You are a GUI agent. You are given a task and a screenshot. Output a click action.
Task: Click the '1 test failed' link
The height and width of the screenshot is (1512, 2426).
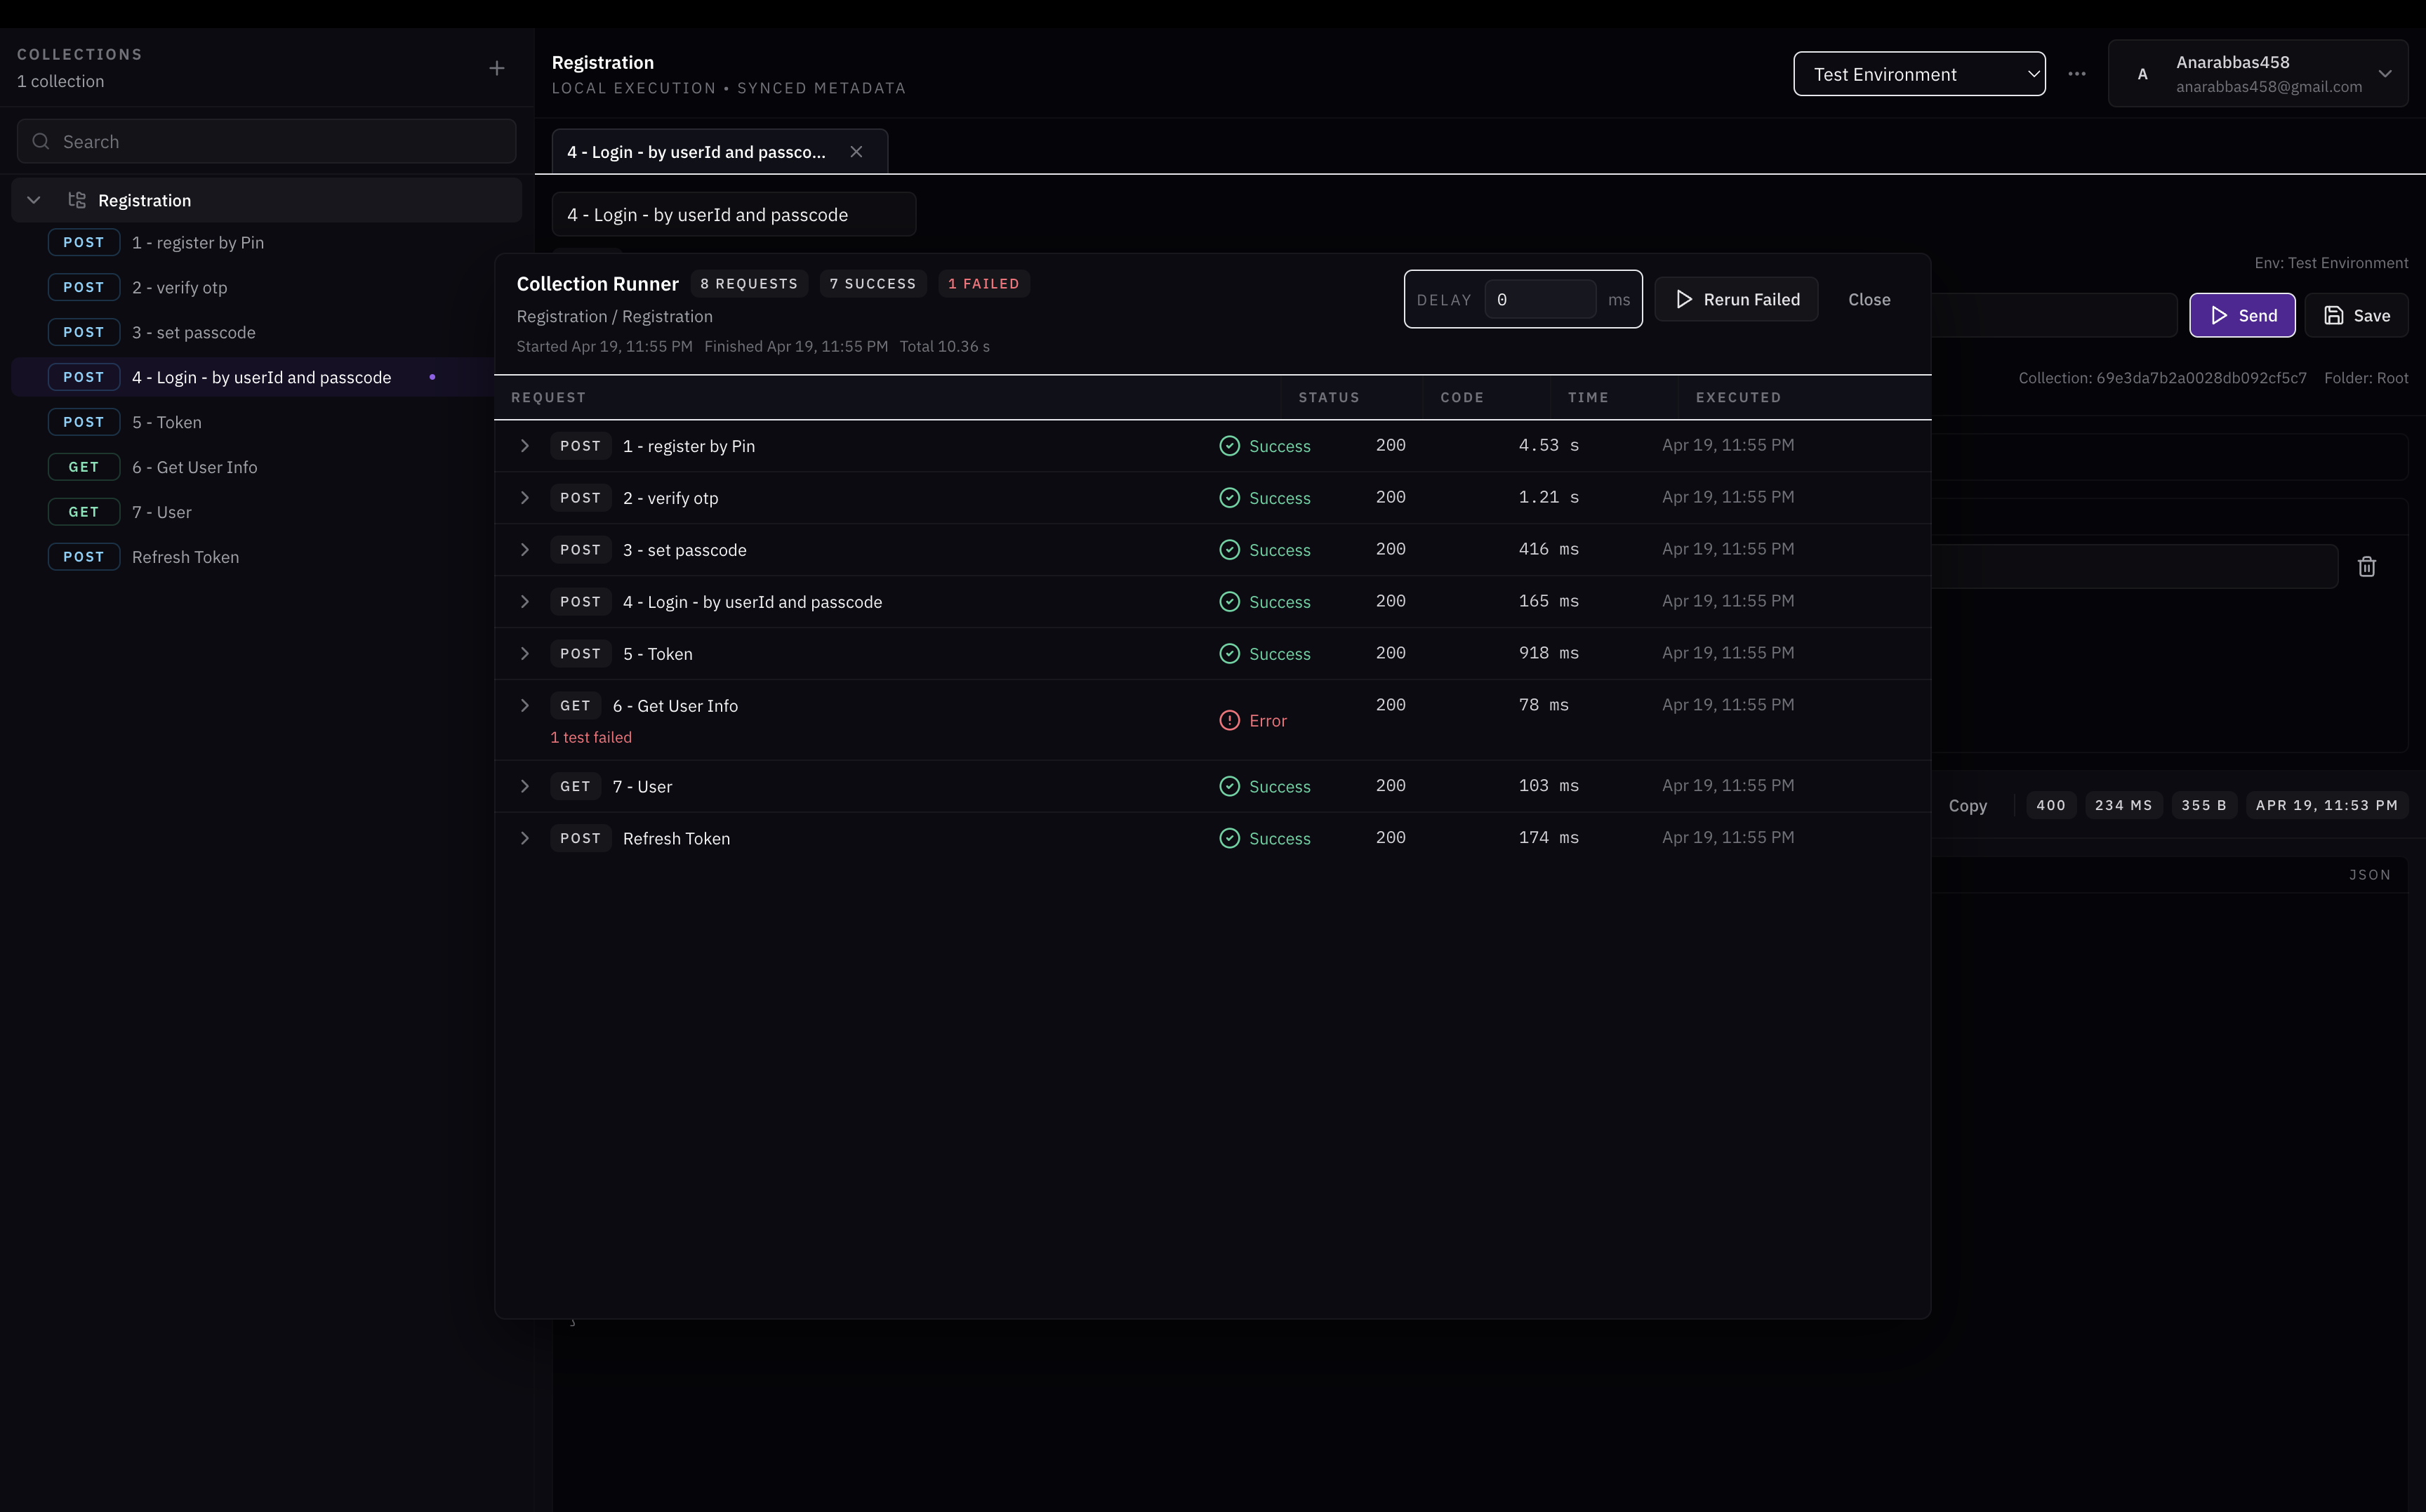591,737
